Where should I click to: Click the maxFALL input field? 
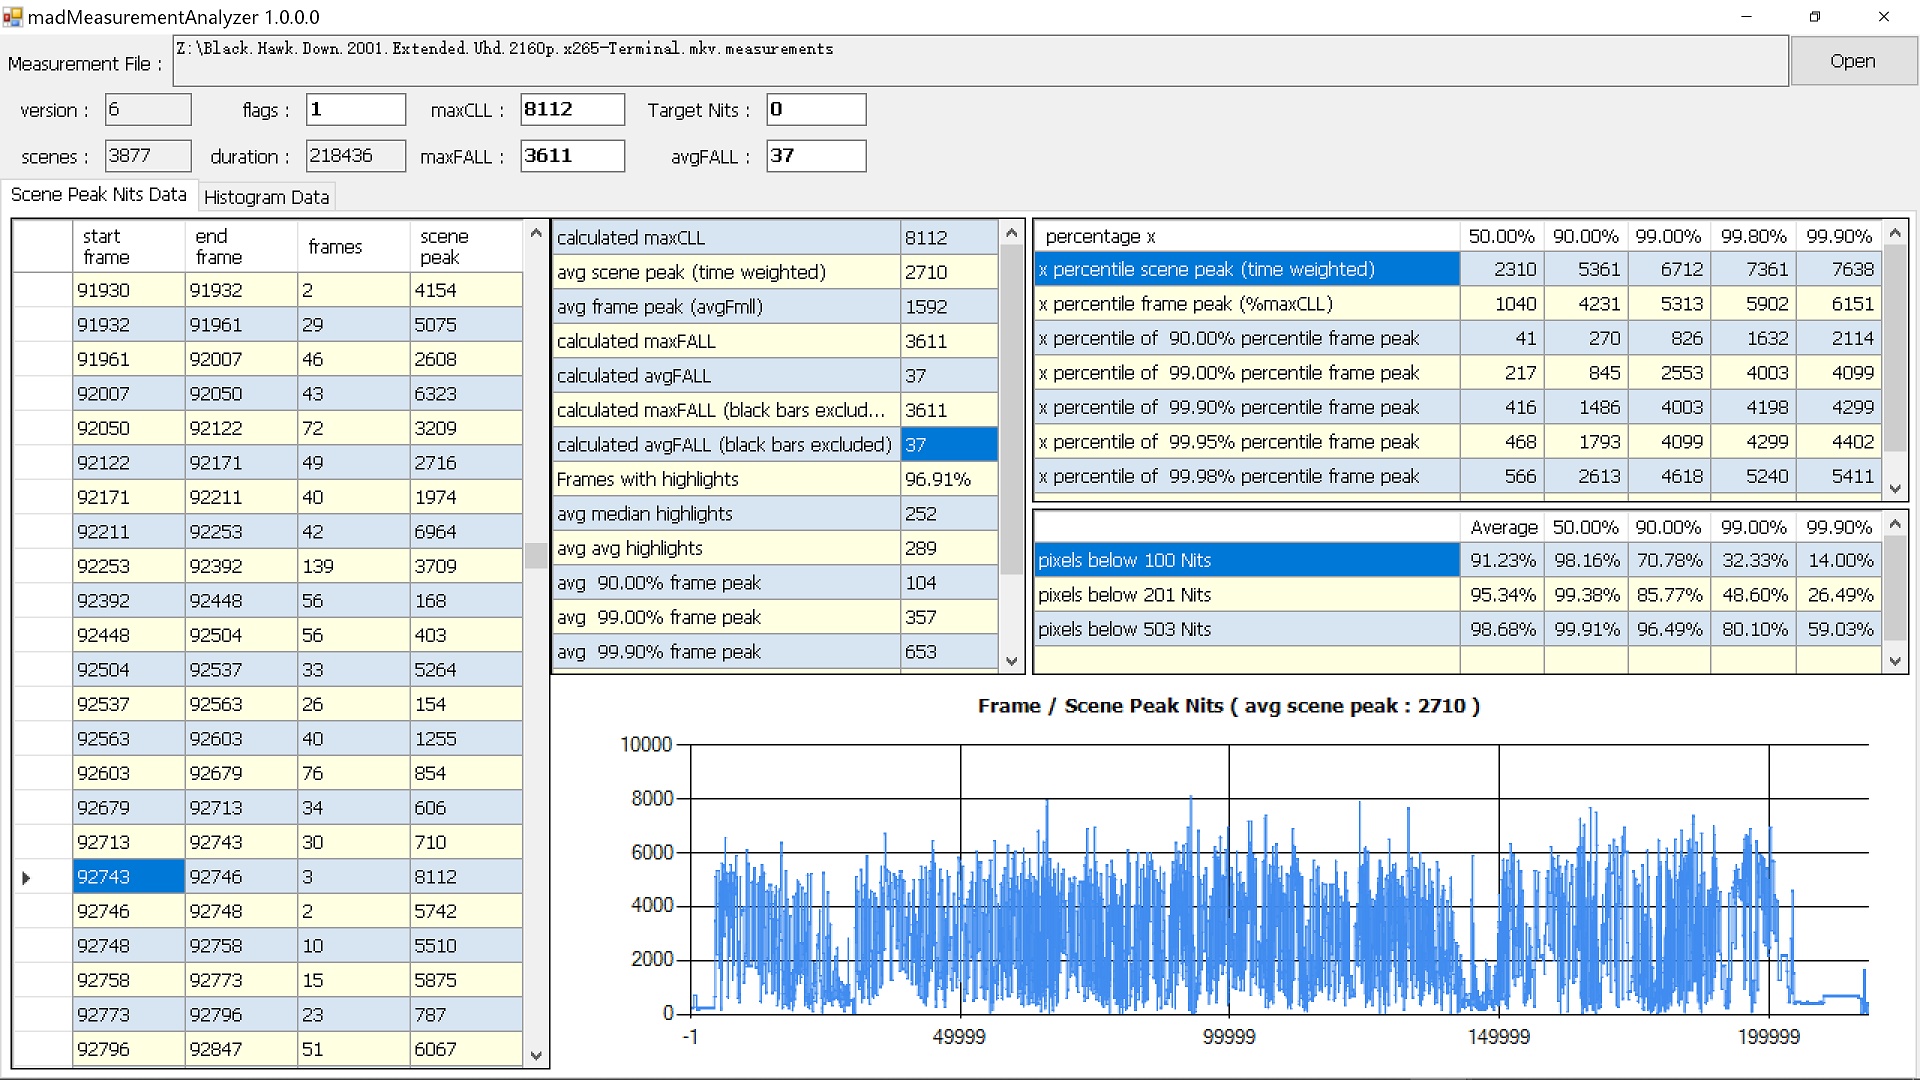coord(572,156)
